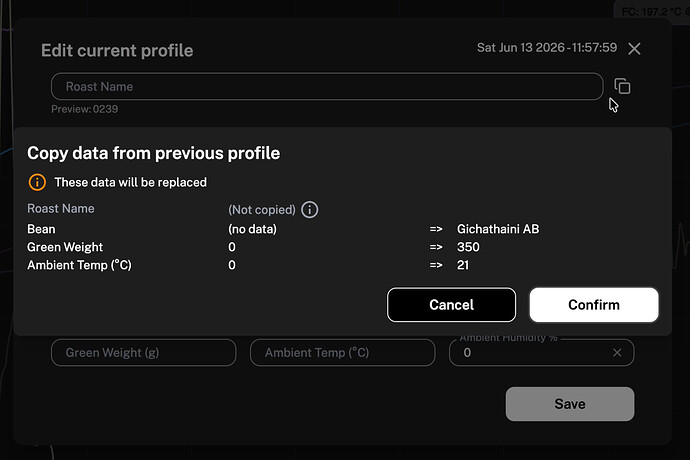Click the Ambient Humidity % field
This screenshot has width=690, height=460.
pyautogui.click(x=541, y=353)
